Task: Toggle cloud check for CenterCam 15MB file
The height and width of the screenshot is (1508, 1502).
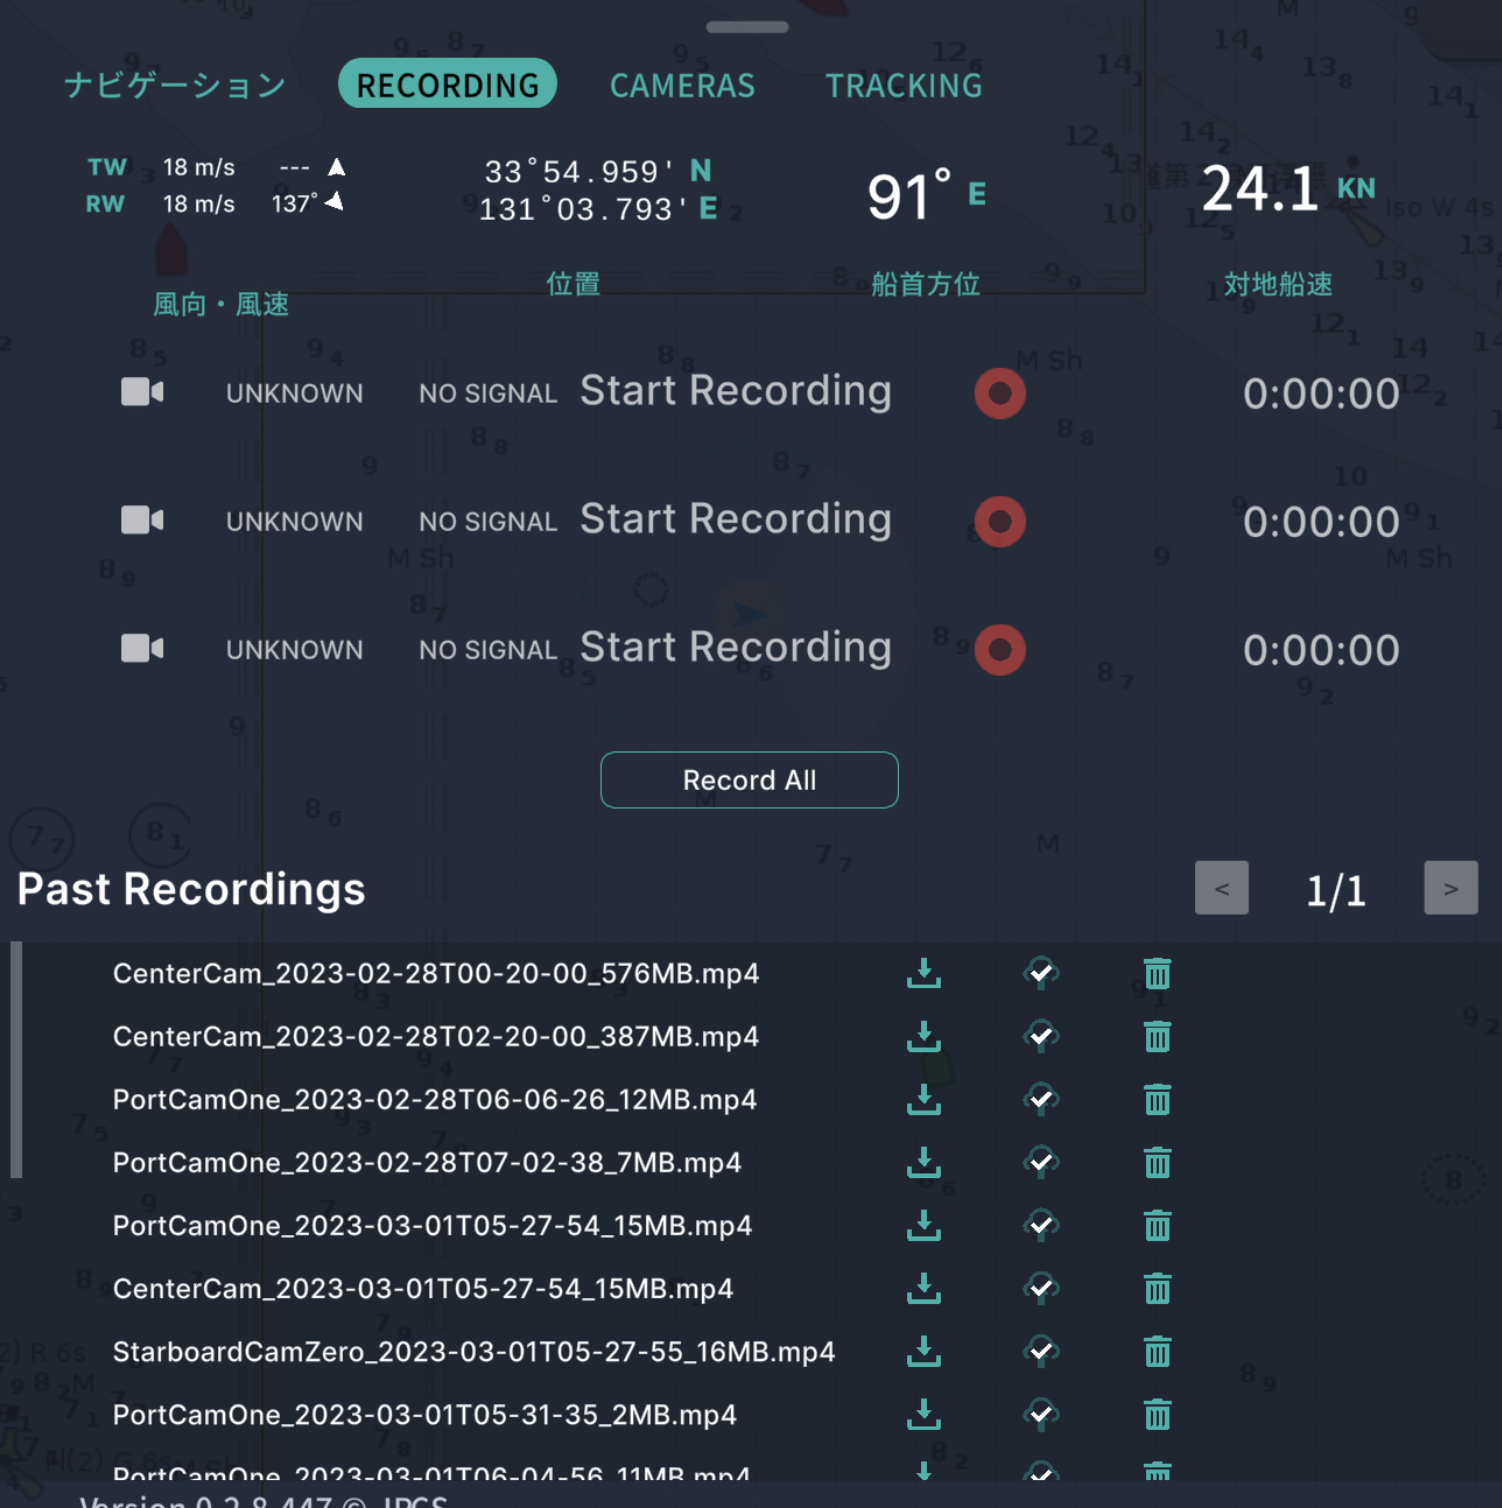Action: [1041, 1288]
